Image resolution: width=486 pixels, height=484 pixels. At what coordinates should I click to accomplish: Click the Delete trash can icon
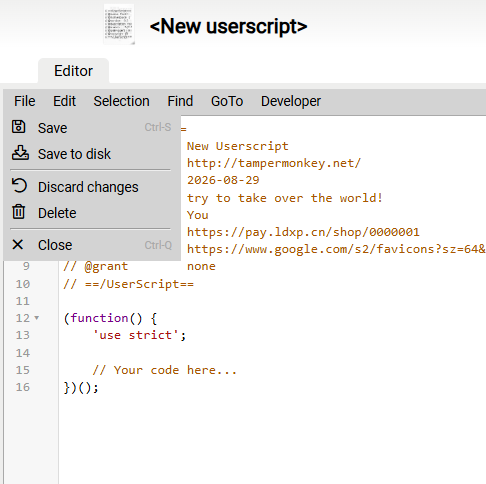pos(19,212)
